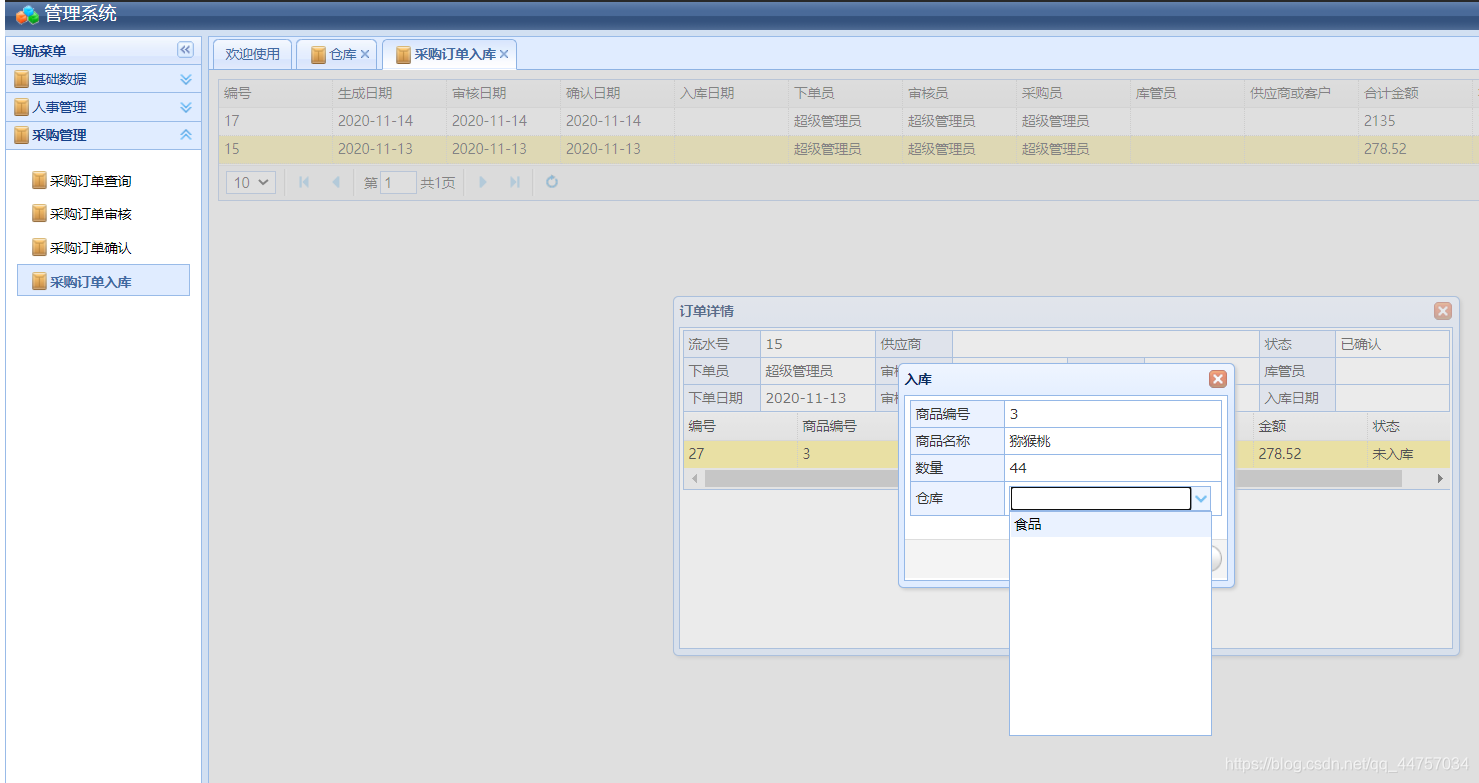Collapse the 采购管理 accordion section
1479x783 pixels.
pyautogui.click(x=185, y=135)
